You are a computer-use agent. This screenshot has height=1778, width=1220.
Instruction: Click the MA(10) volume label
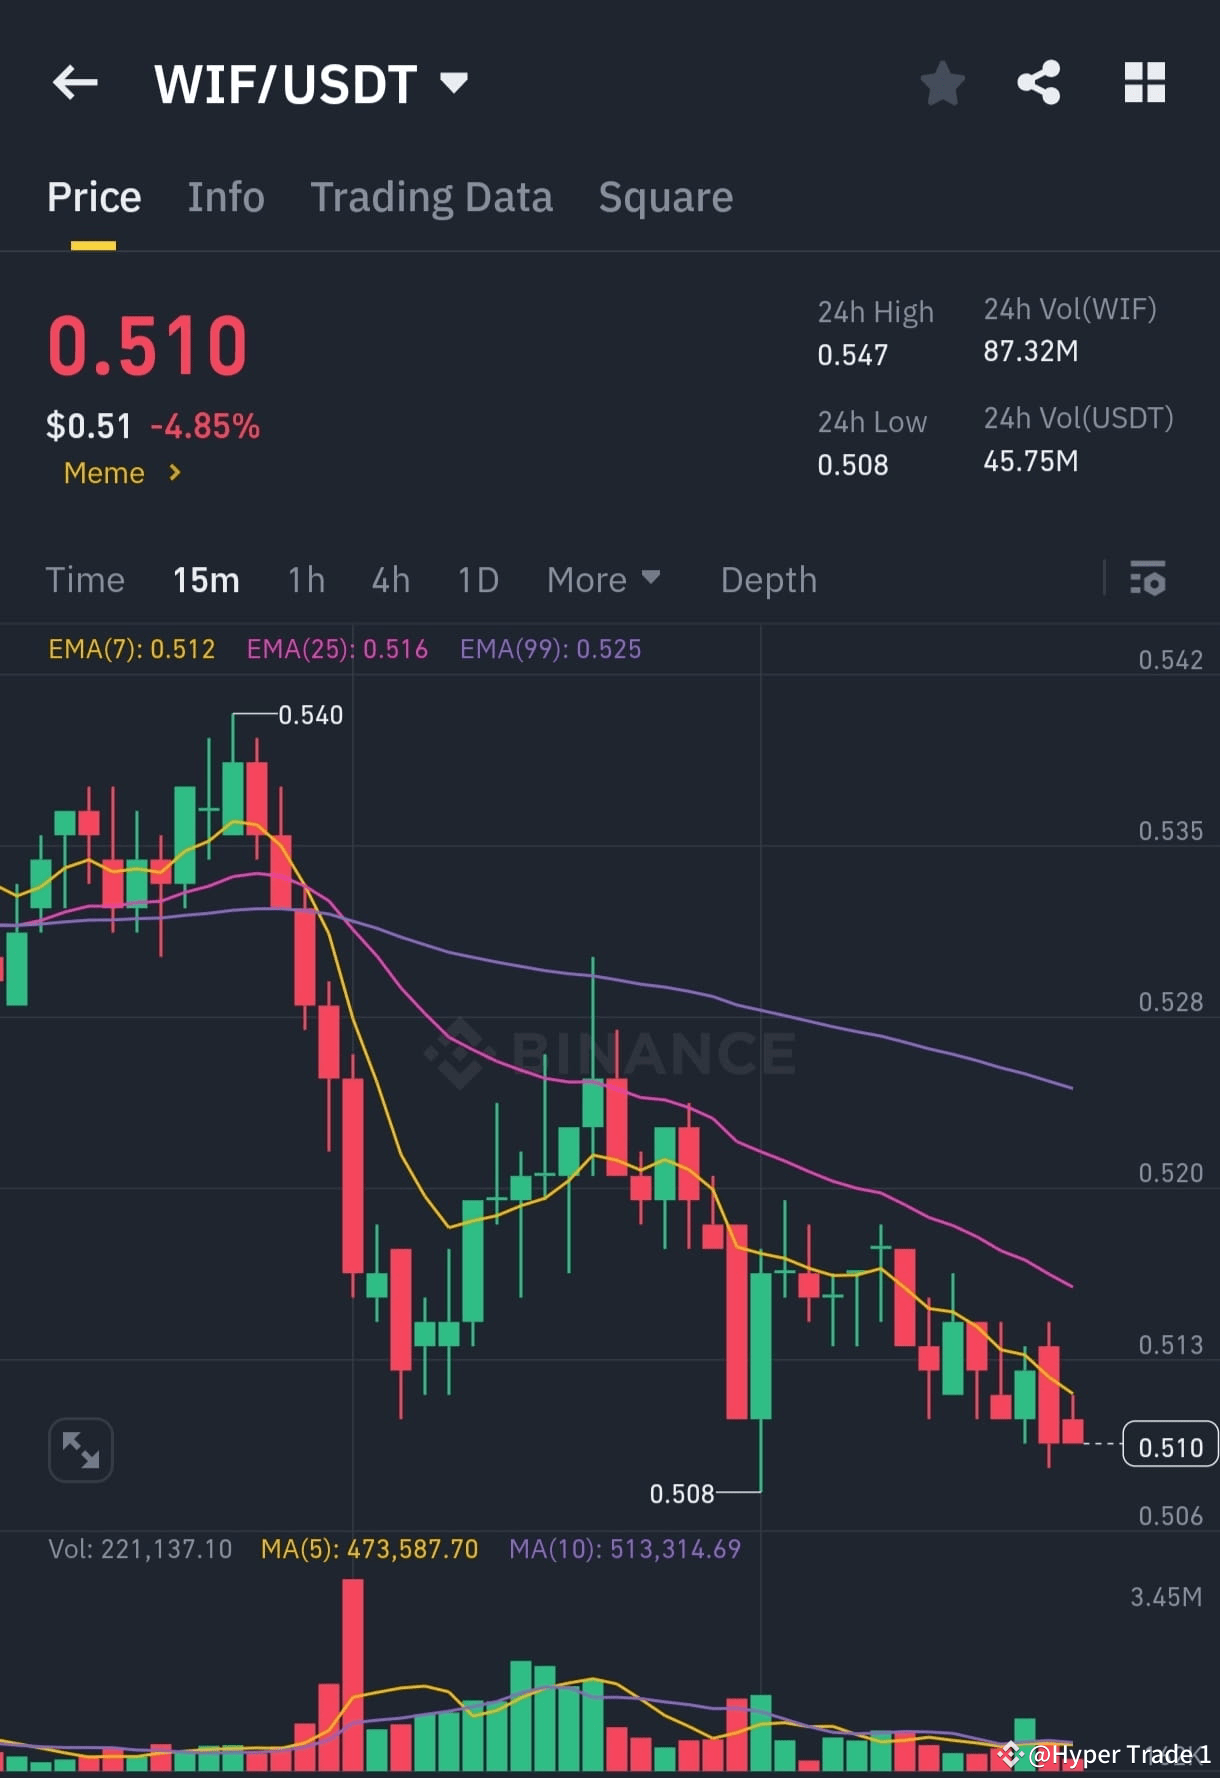[626, 1548]
